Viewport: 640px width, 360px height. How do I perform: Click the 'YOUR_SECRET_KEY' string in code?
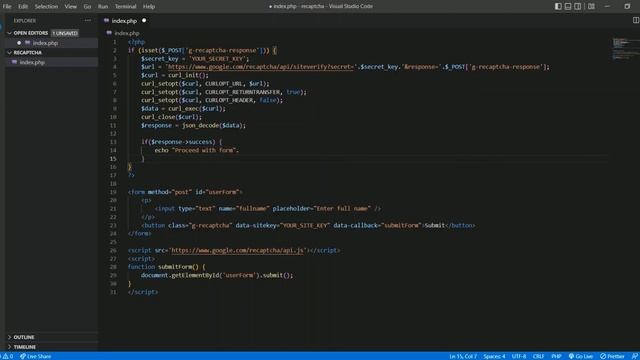219,59
